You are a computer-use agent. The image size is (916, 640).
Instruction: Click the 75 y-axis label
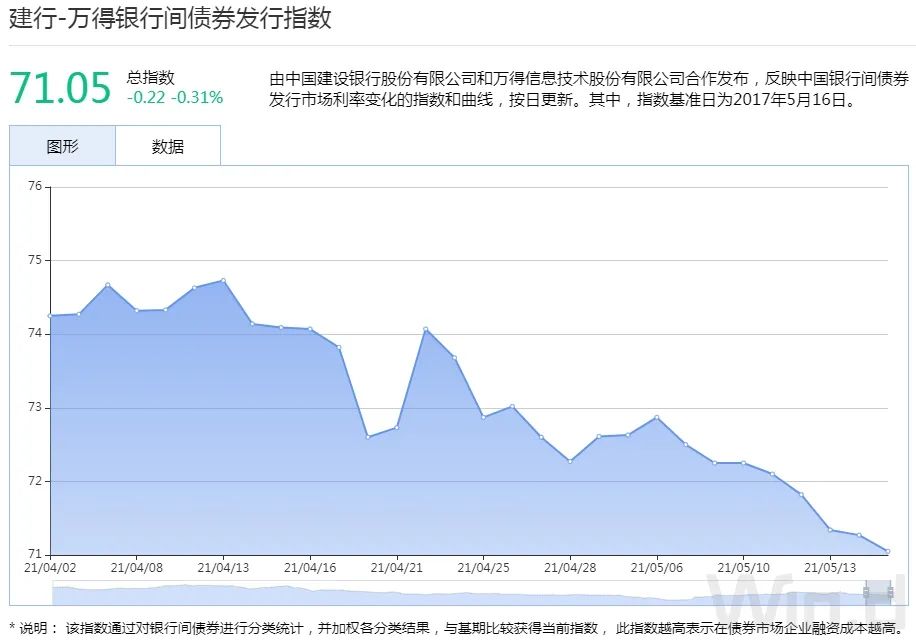coord(35,260)
